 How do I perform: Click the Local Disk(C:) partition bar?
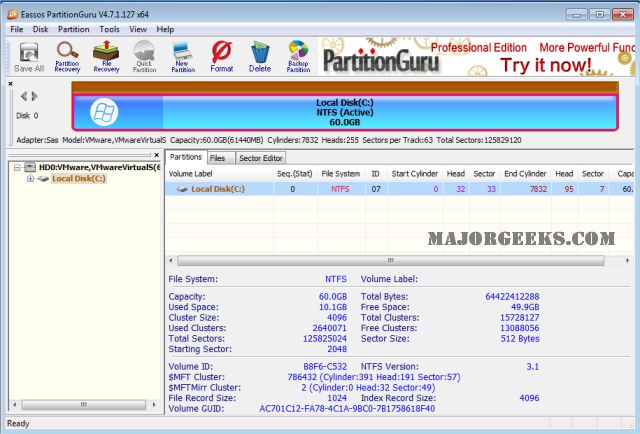pos(345,112)
